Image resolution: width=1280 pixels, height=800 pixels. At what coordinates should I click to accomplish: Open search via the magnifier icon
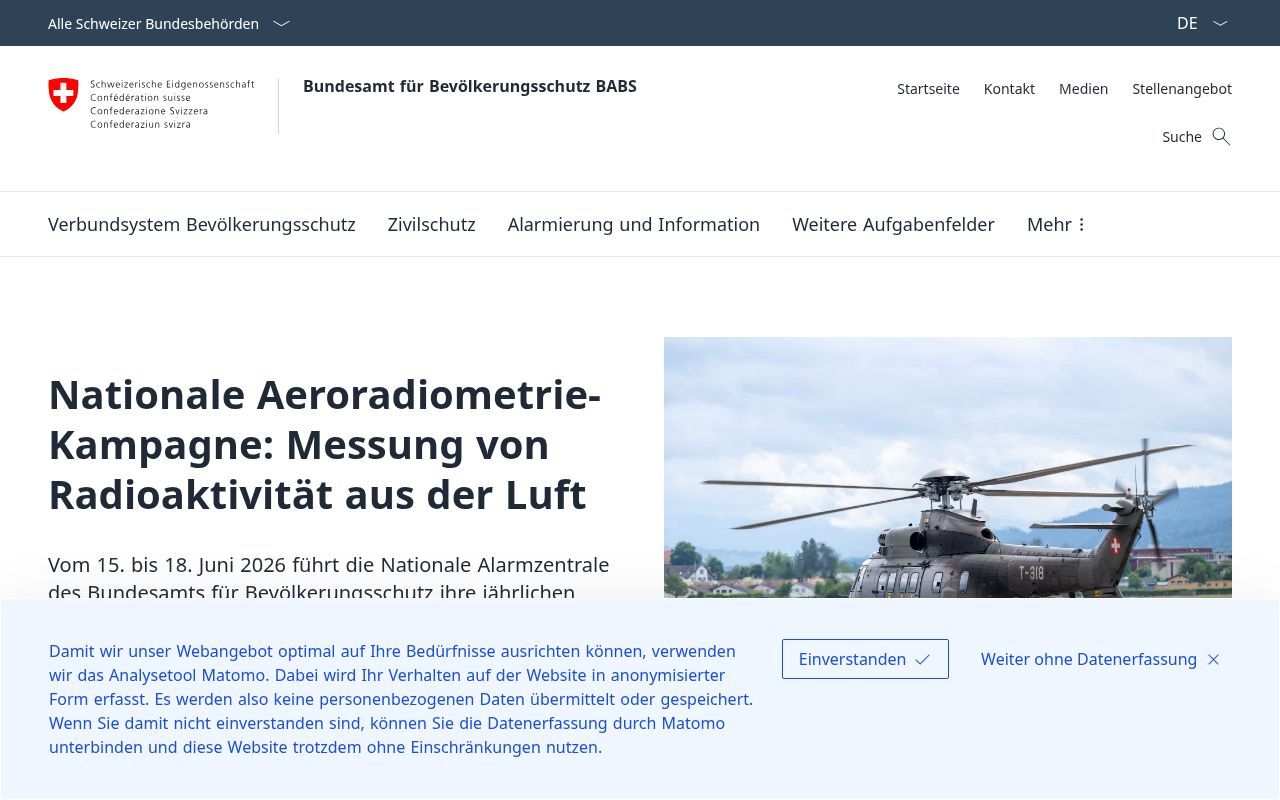[x=1221, y=136]
